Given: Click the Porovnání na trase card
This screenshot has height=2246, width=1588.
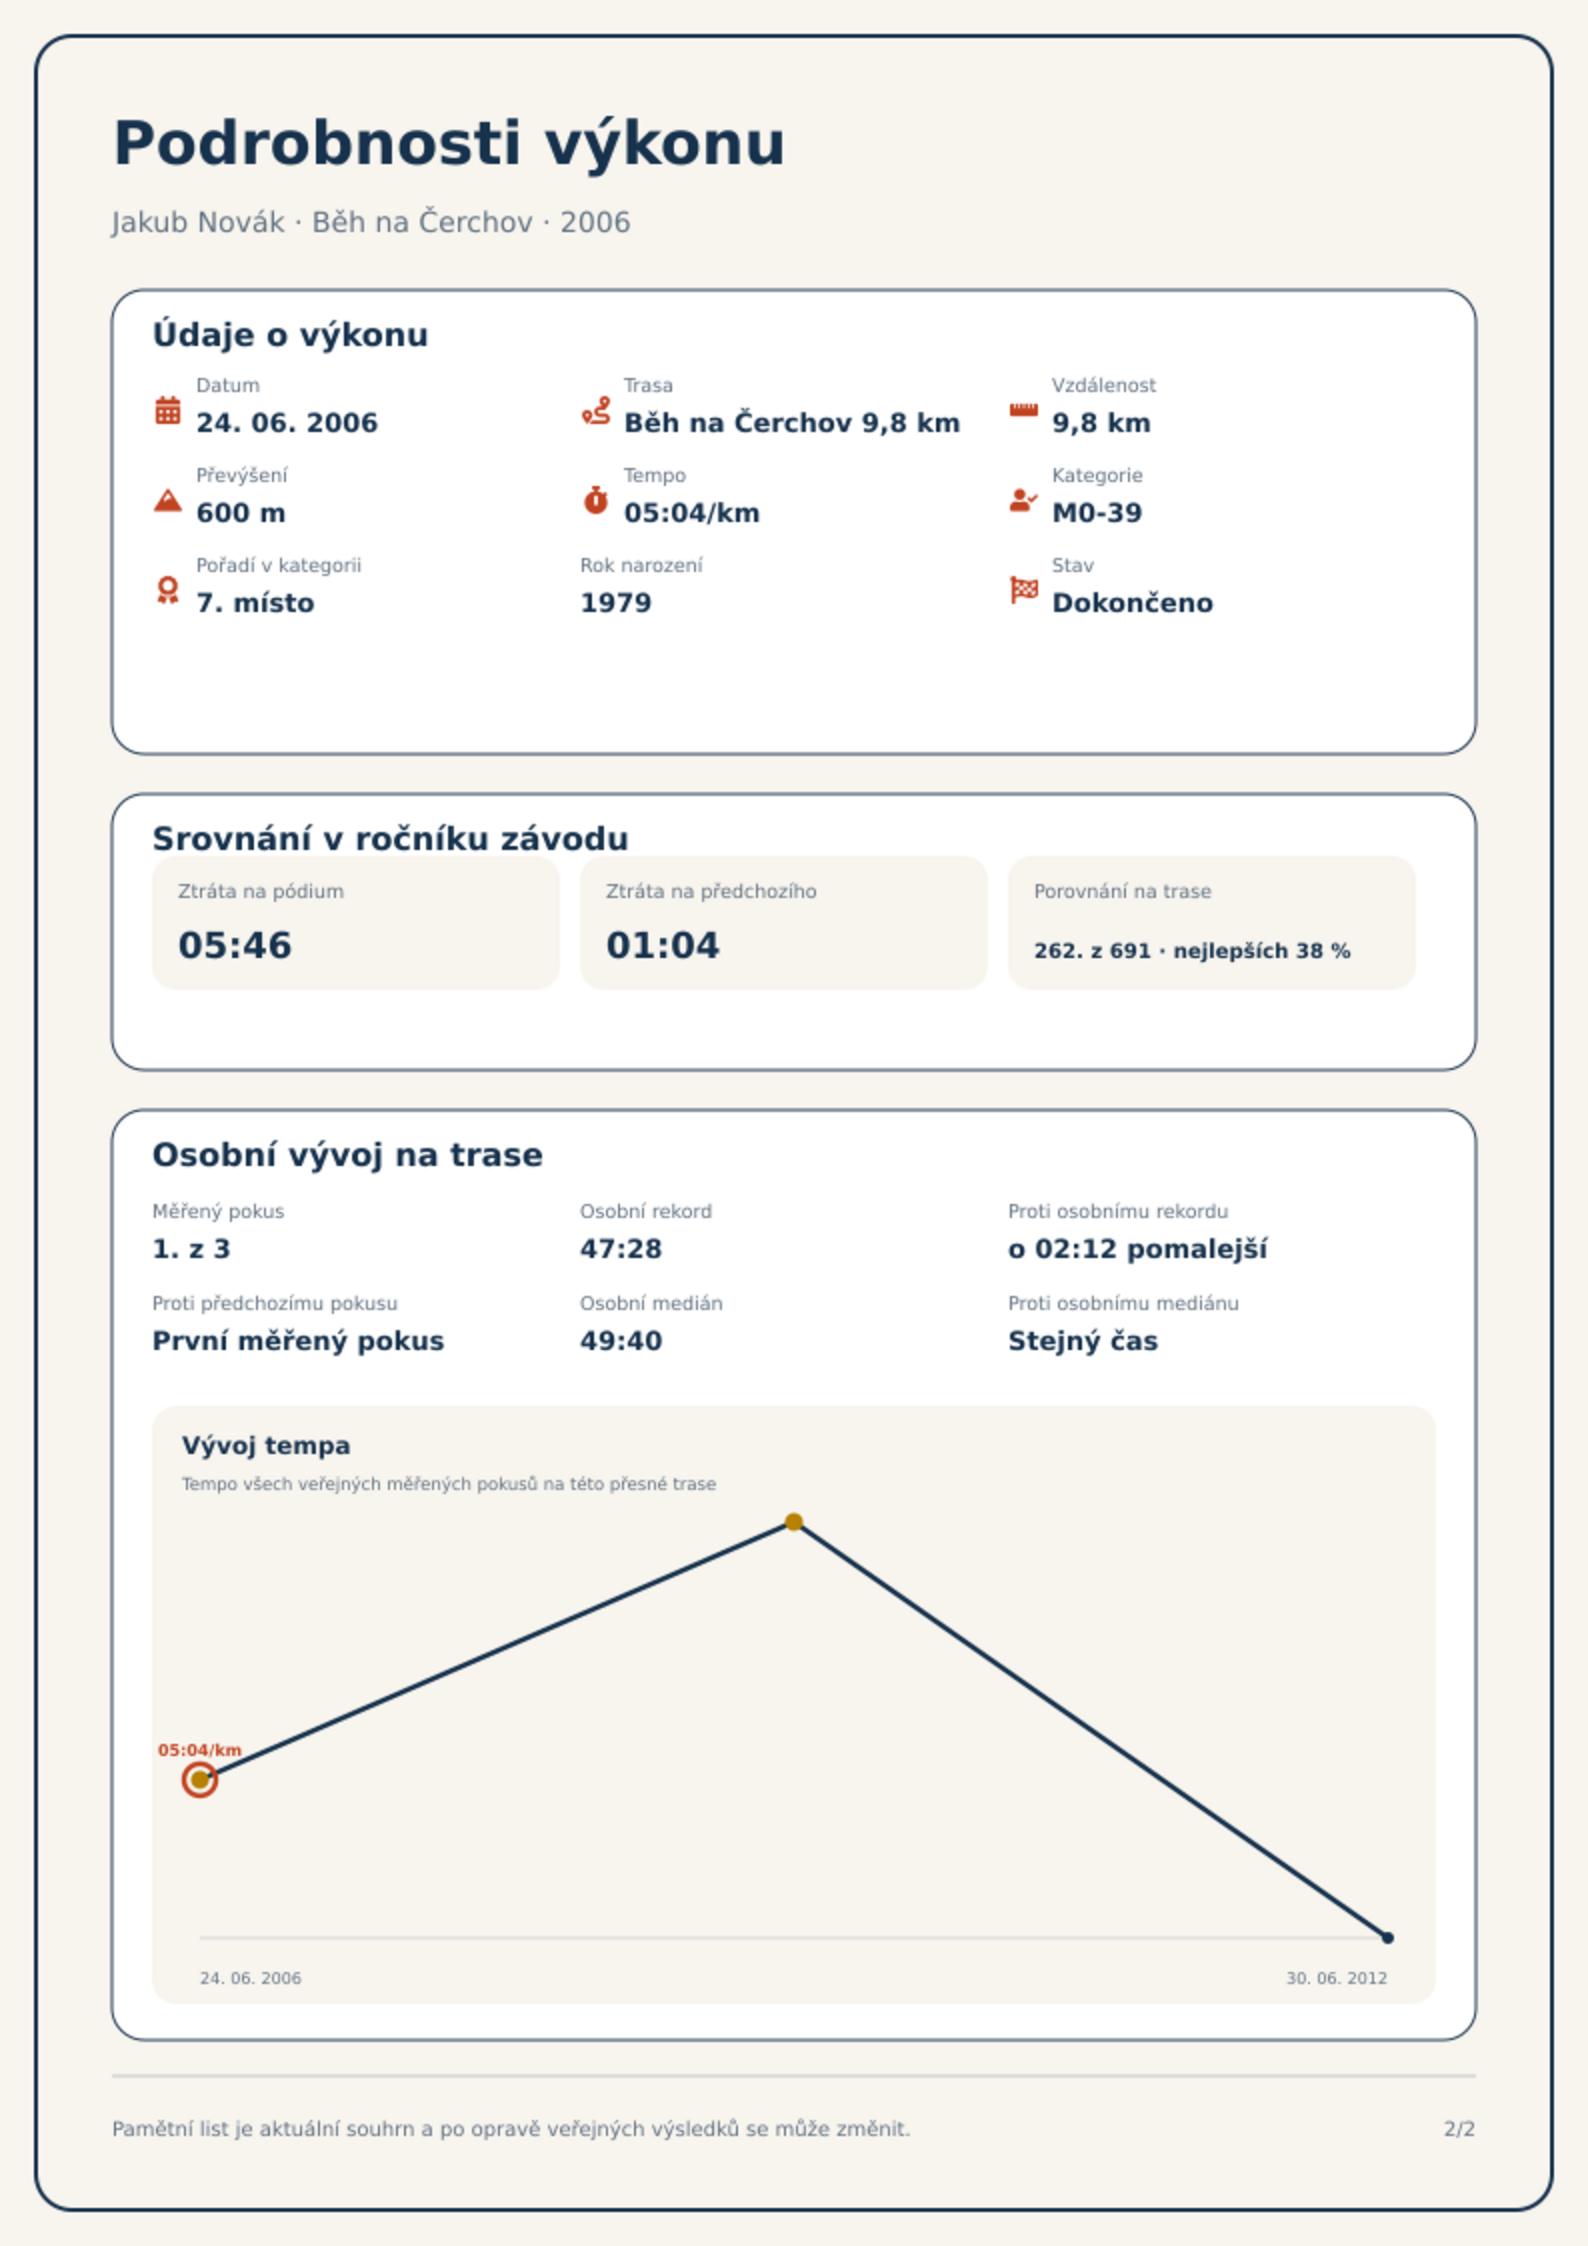Looking at the screenshot, I should pos(1212,922).
